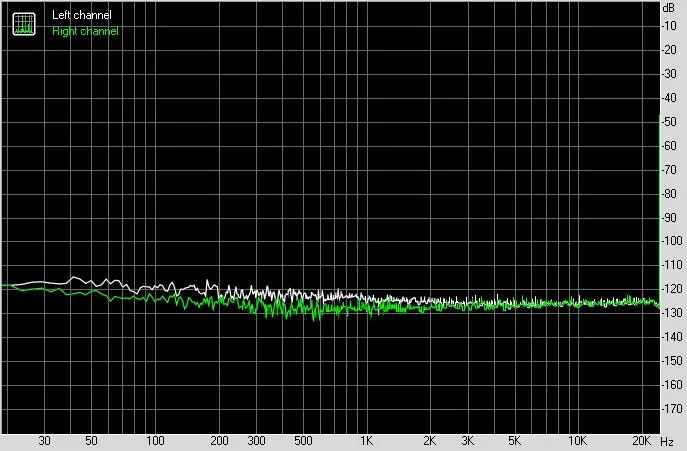The height and width of the screenshot is (451, 687).
Task: Click the "5K" frequency axis label
Action: (x=514, y=441)
